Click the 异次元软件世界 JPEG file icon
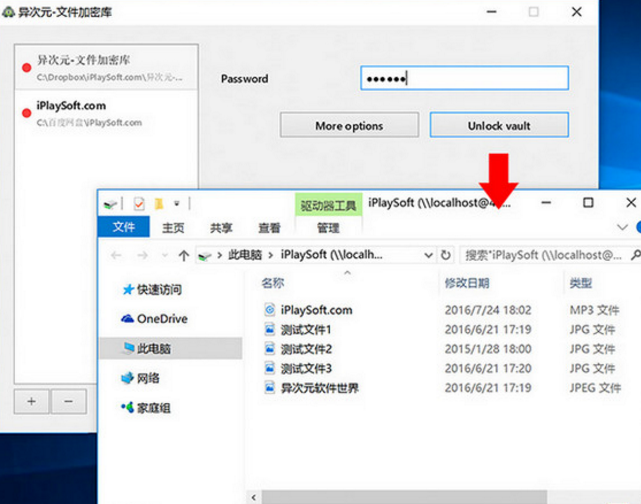 point(269,387)
